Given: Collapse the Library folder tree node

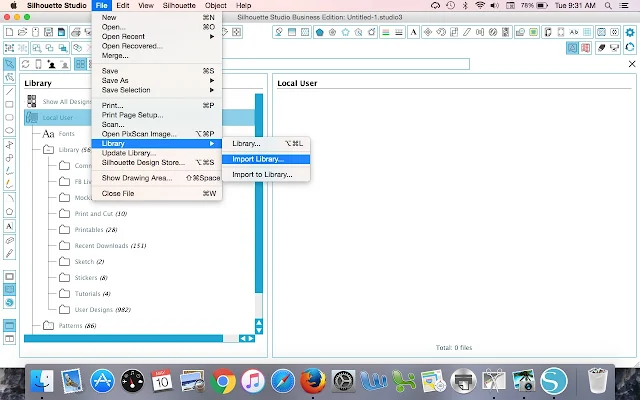Looking at the screenshot, I should click(48, 150).
